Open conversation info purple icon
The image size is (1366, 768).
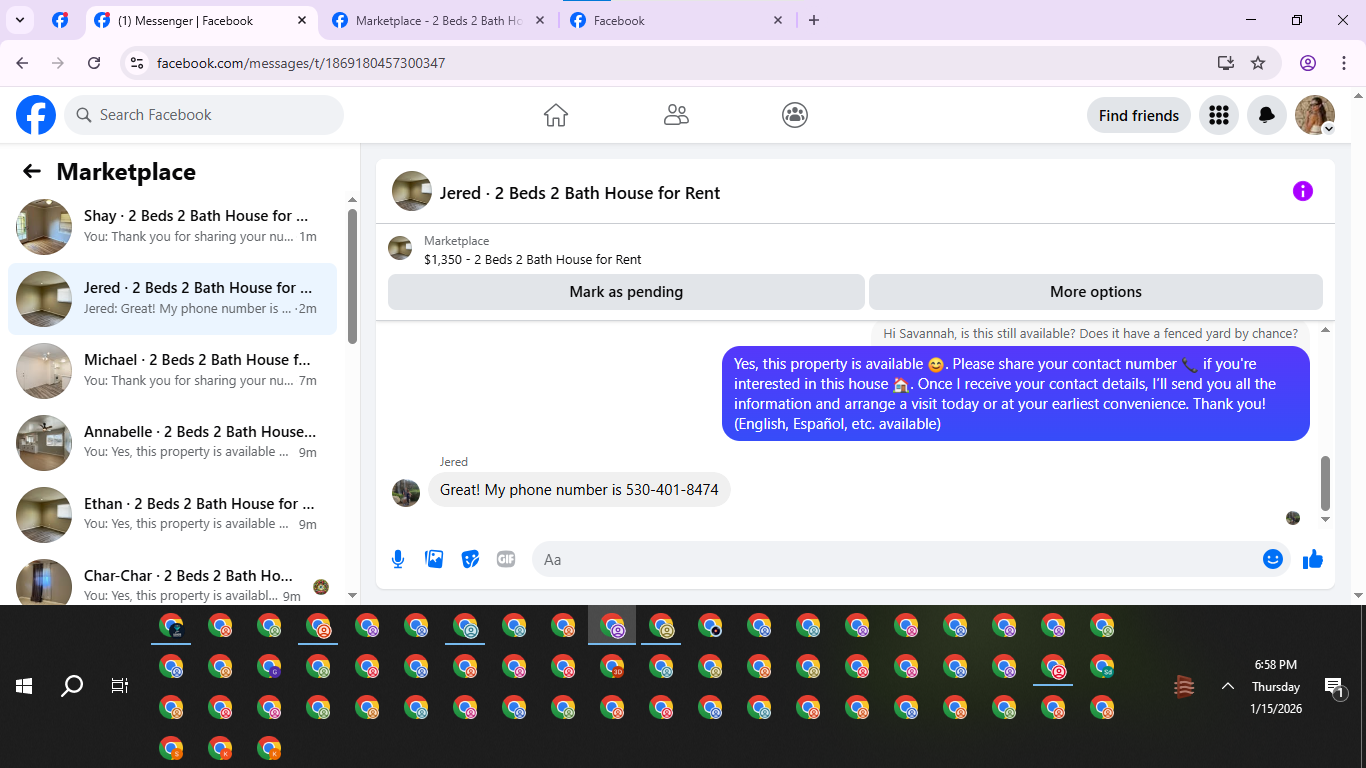[x=1302, y=191]
